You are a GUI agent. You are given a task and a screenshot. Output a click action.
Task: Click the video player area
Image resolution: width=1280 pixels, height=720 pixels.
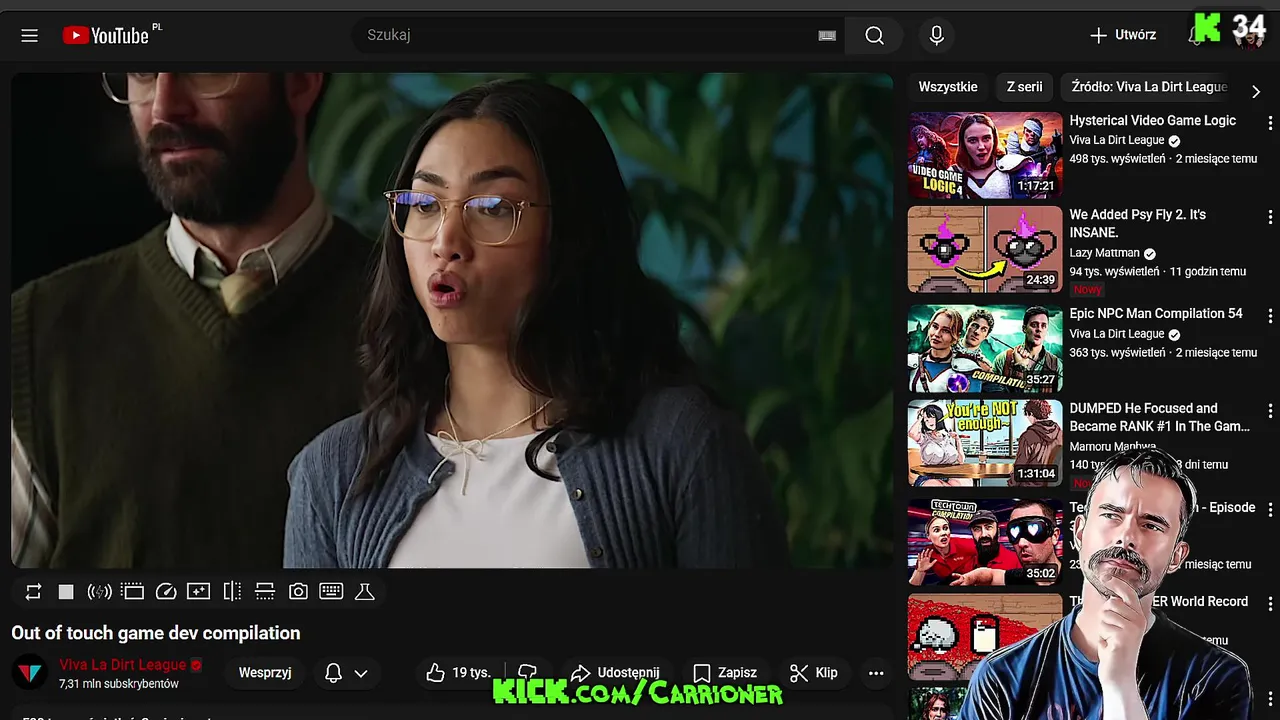tap(452, 320)
